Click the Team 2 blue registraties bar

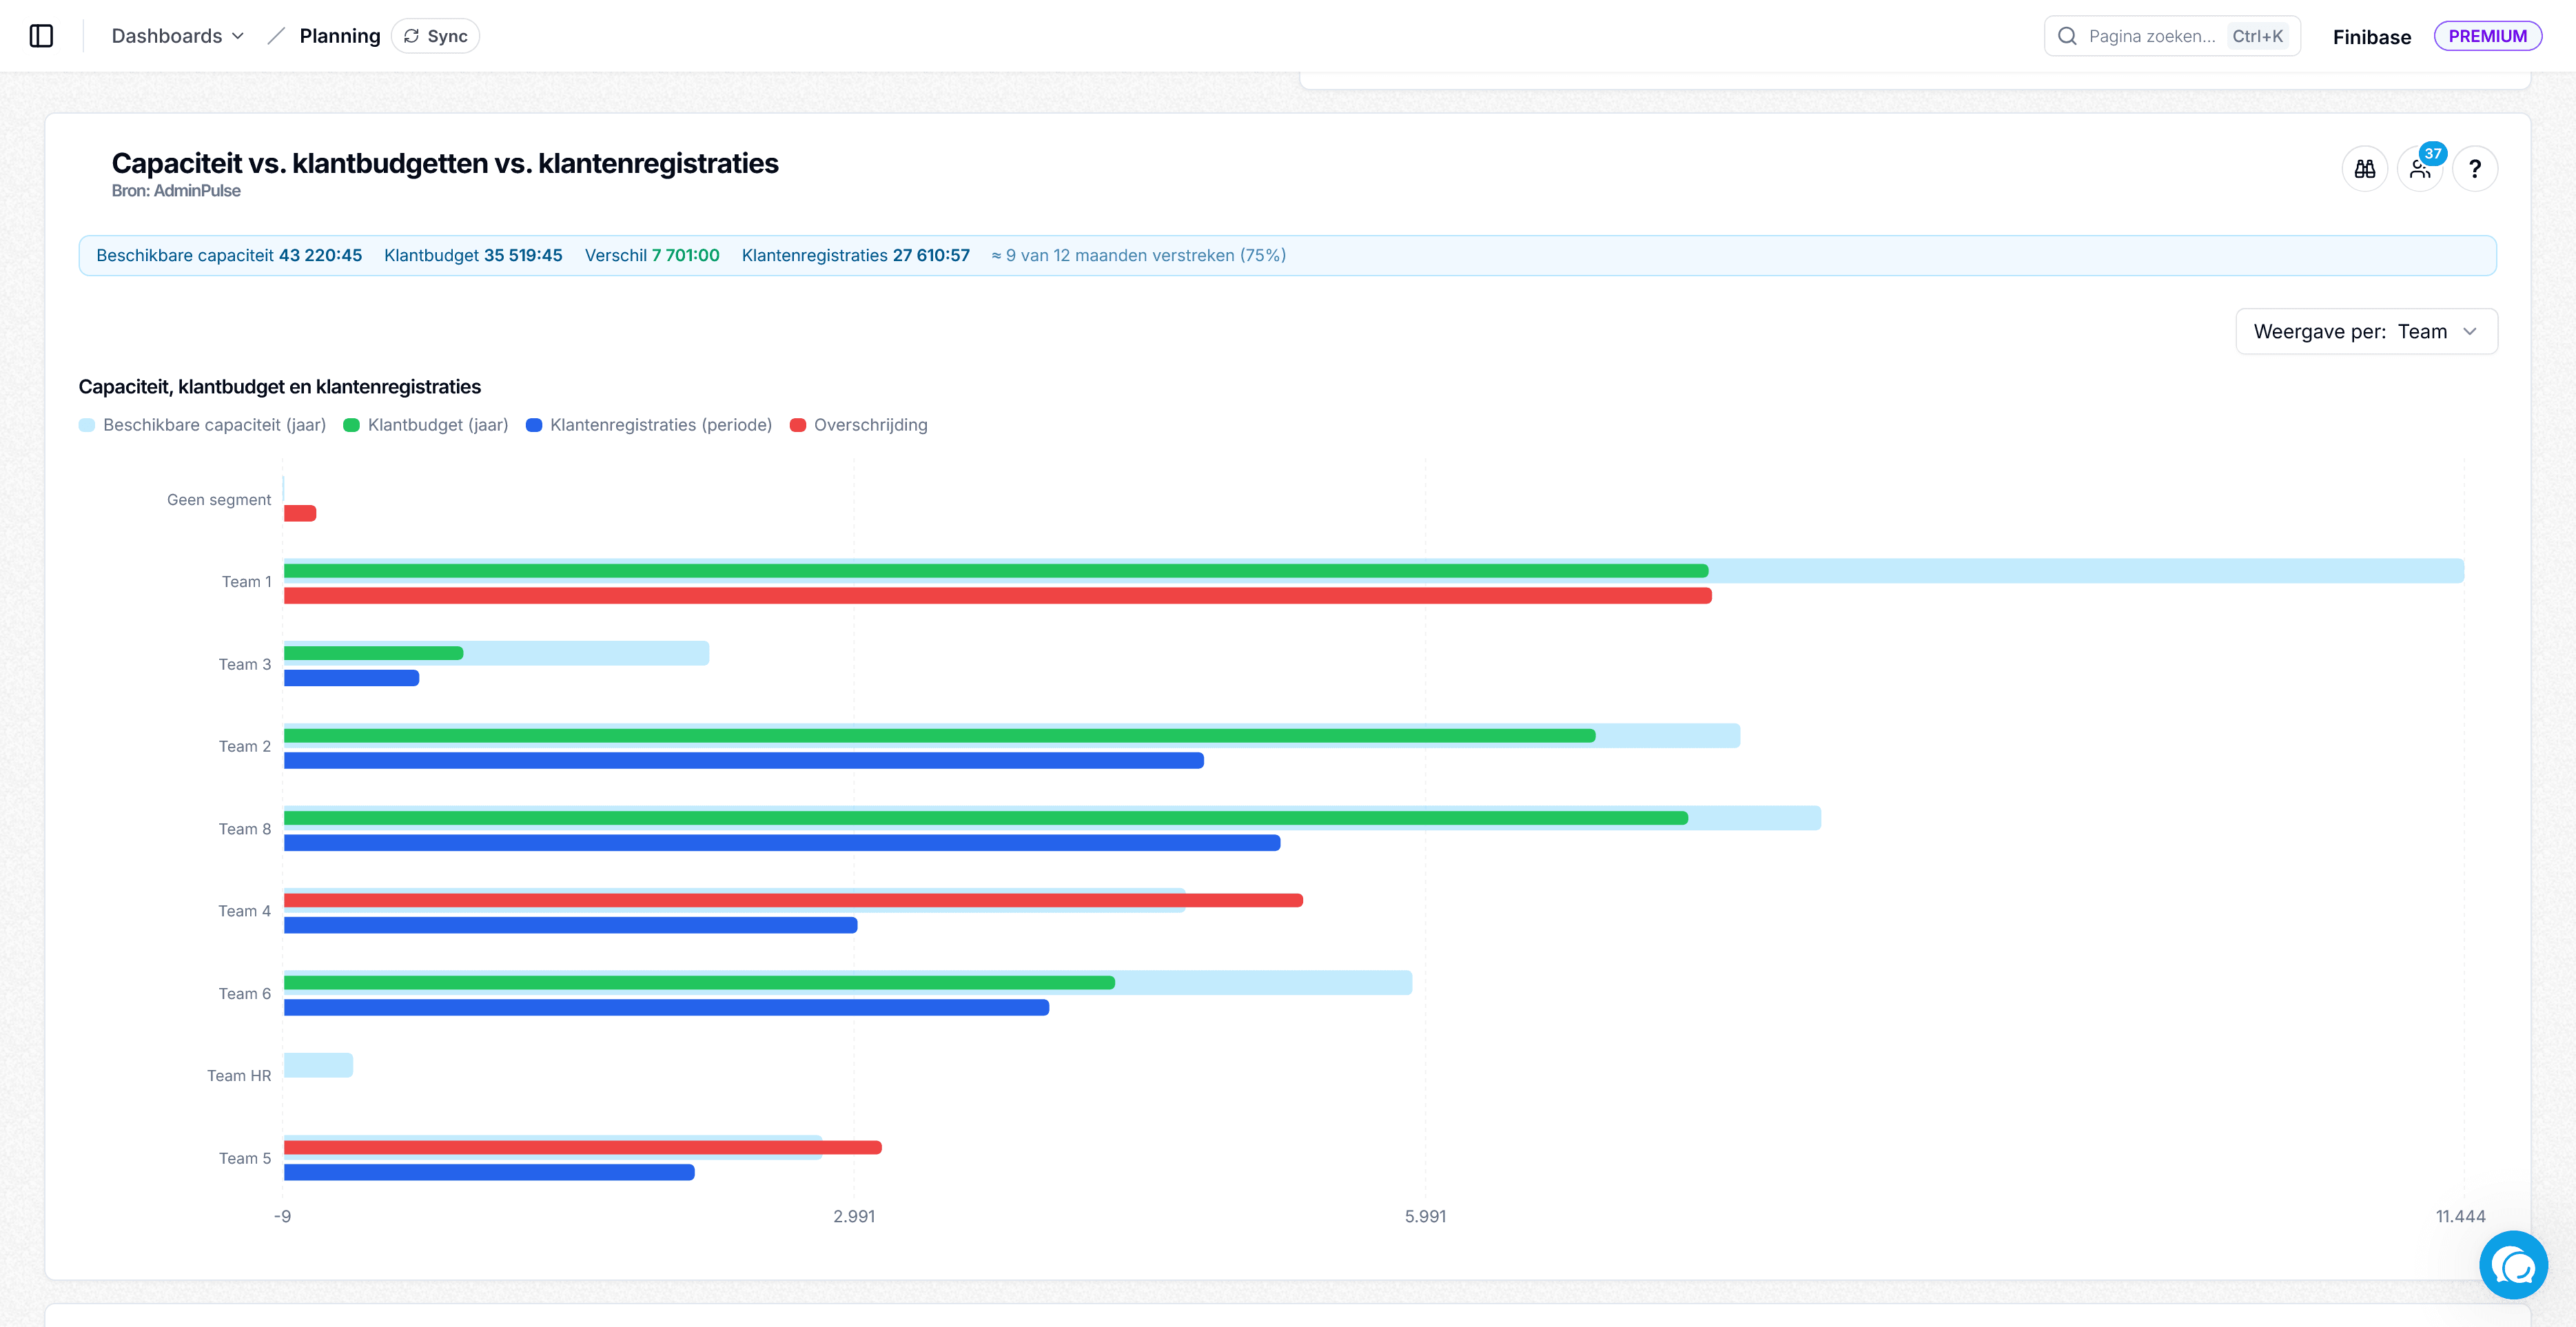[x=744, y=761]
